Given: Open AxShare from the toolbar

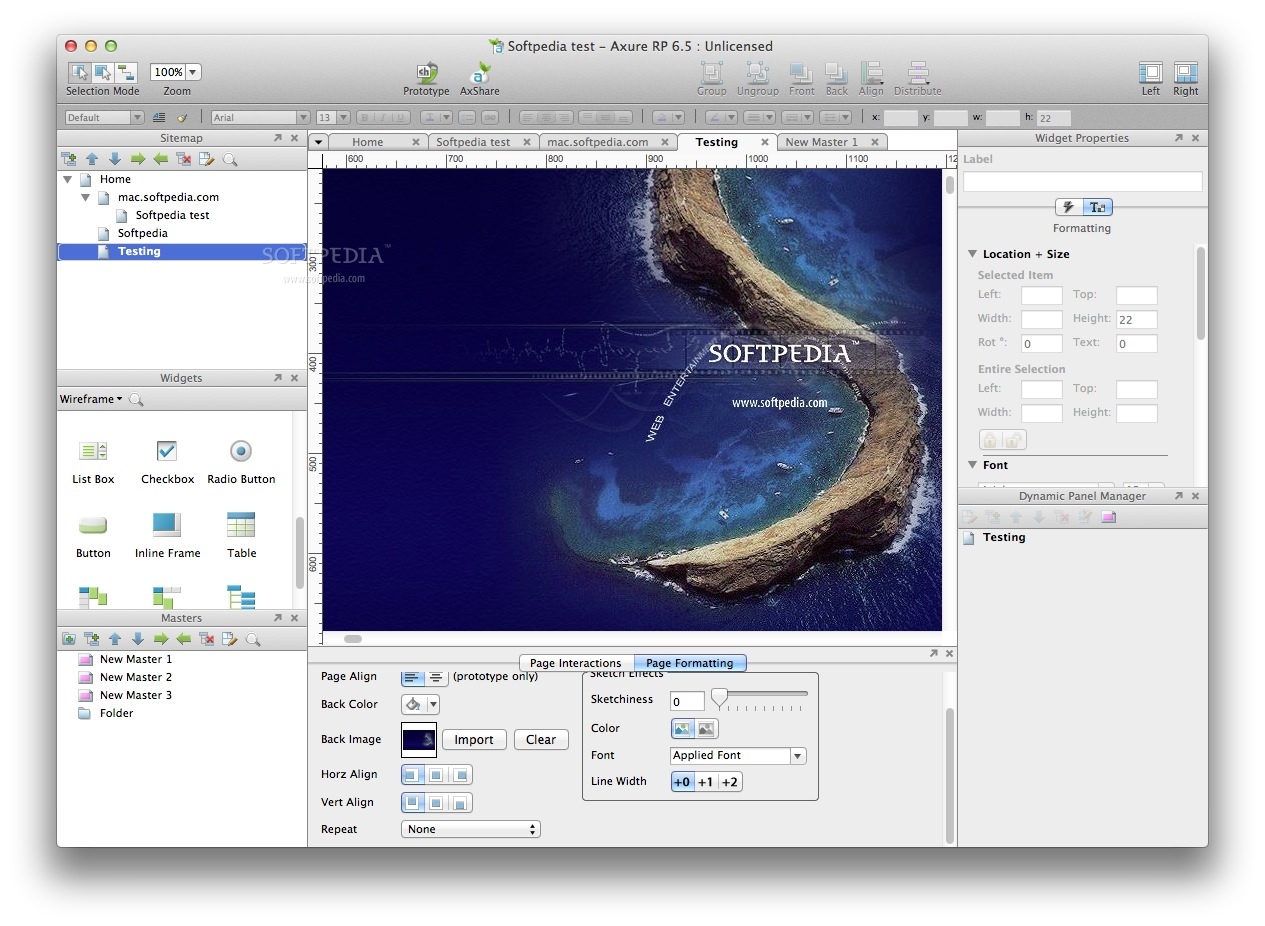Looking at the screenshot, I should point(479,79).
